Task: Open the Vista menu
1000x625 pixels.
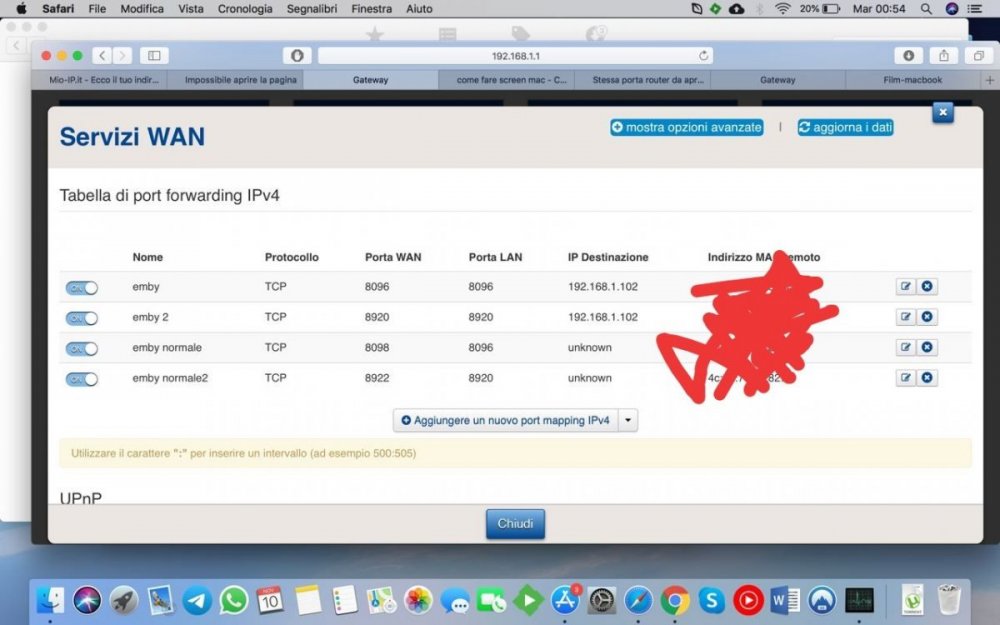Action: point(191,9)
